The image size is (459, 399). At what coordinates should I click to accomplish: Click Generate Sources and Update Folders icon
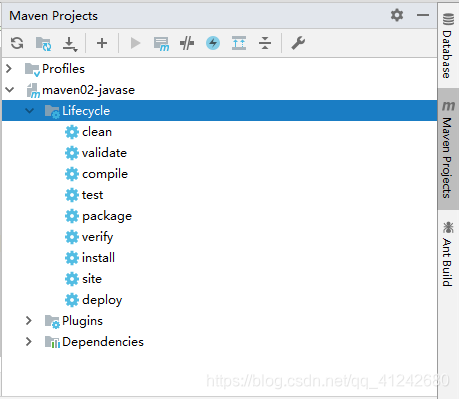[x=43, y=43]
